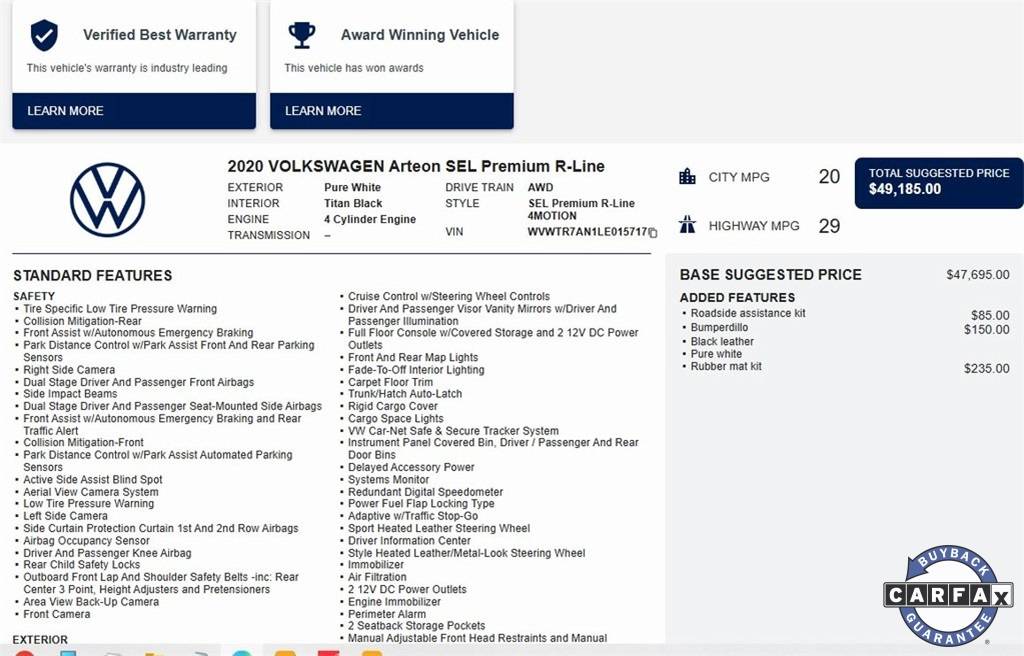
Task: Click the Titan Black interior value
Action: coord(353,203)
